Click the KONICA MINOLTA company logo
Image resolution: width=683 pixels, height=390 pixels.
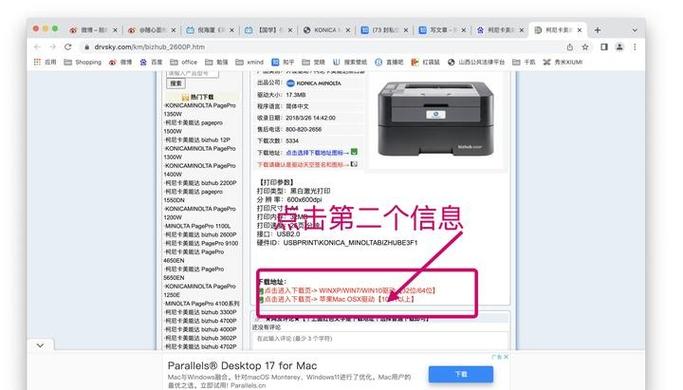[314, 83]
